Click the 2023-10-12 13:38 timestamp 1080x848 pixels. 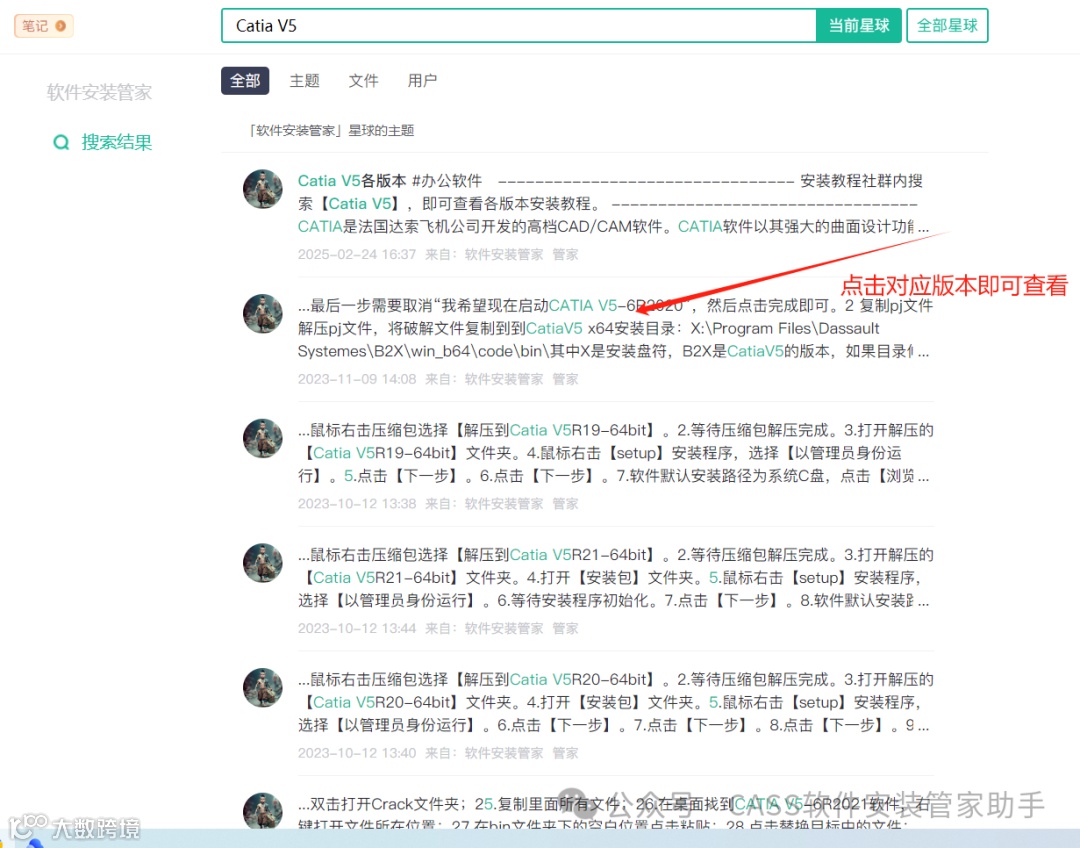[357, 504]
